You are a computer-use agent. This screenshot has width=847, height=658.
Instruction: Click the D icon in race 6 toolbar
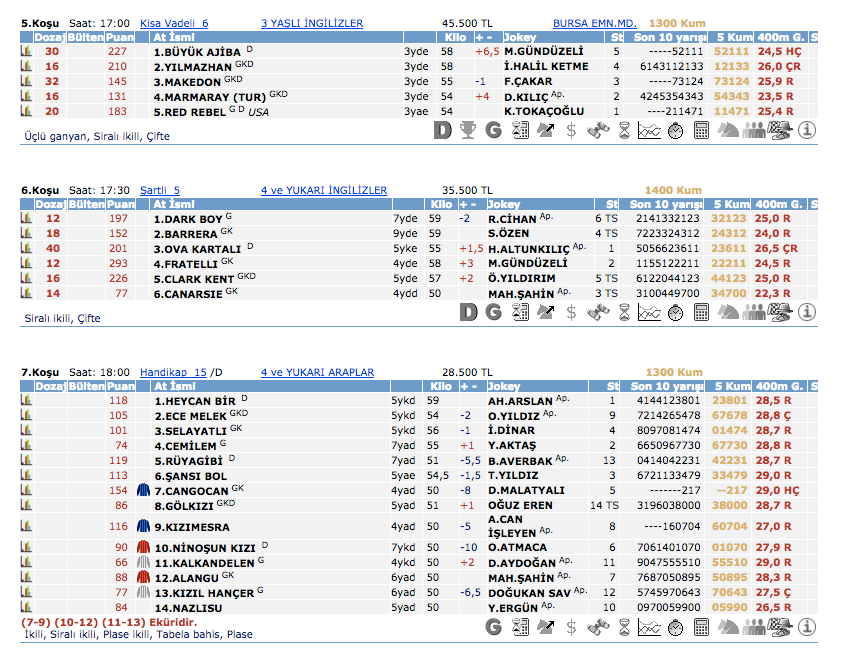(x=468, y=312)
